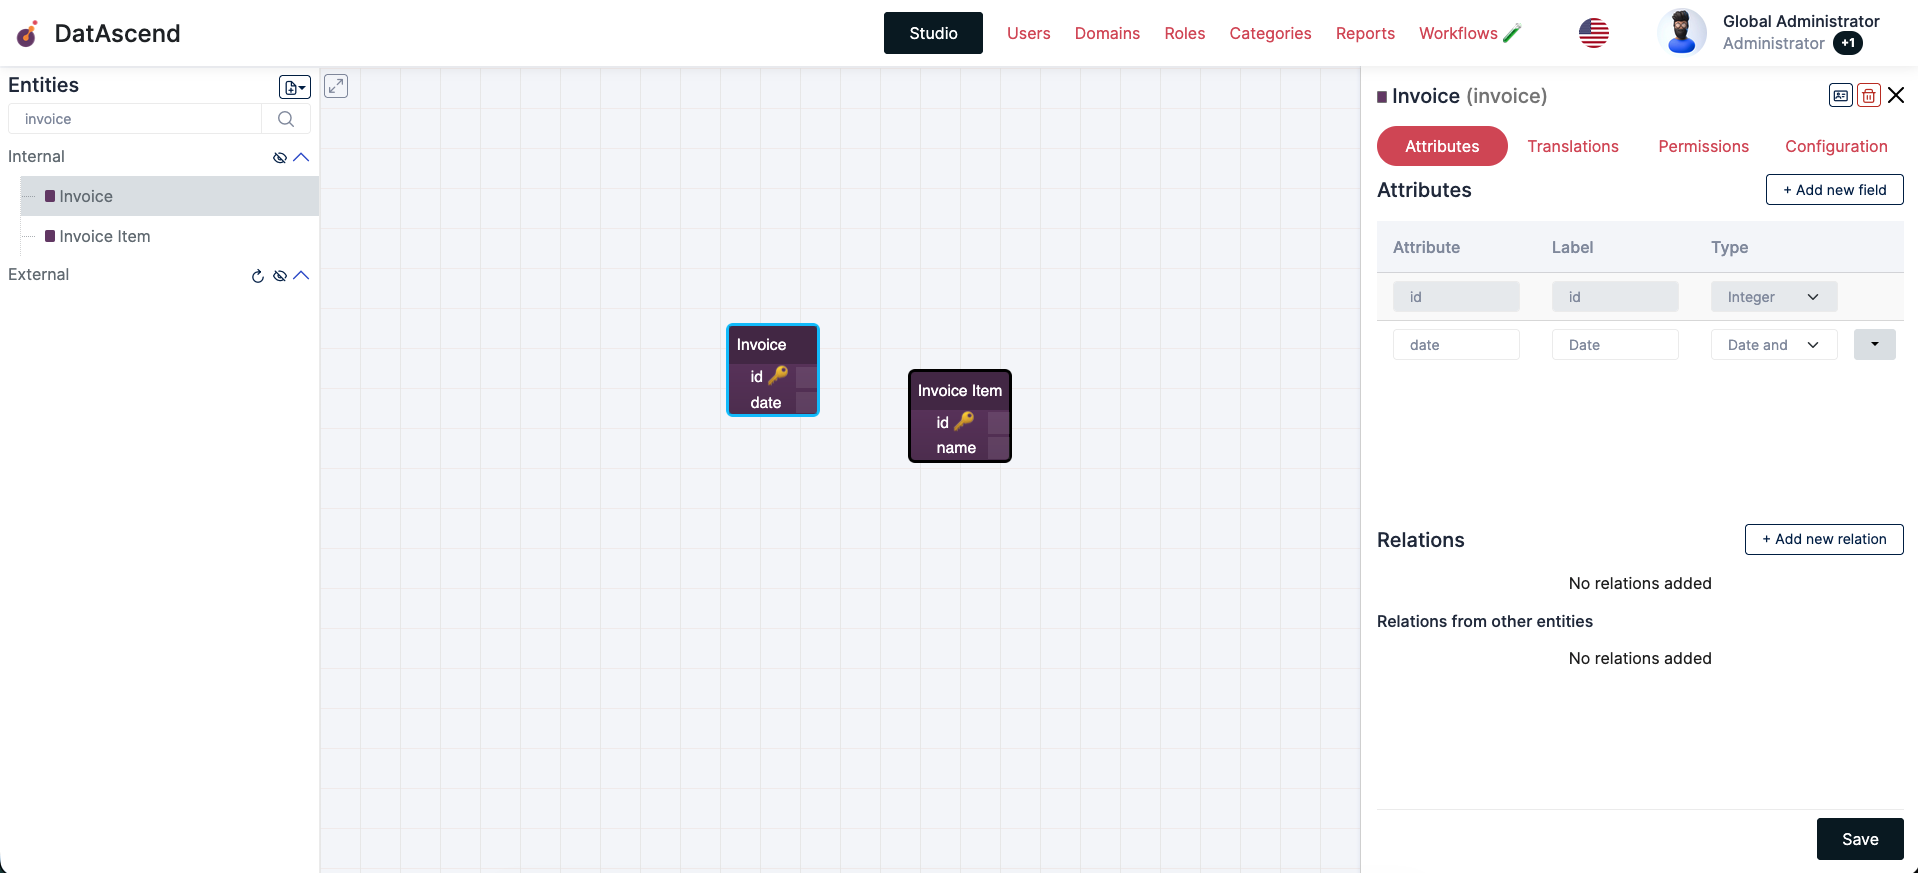
Task: Click the expand canvas fullscreen icon
Action: click(x=336, y=86)
